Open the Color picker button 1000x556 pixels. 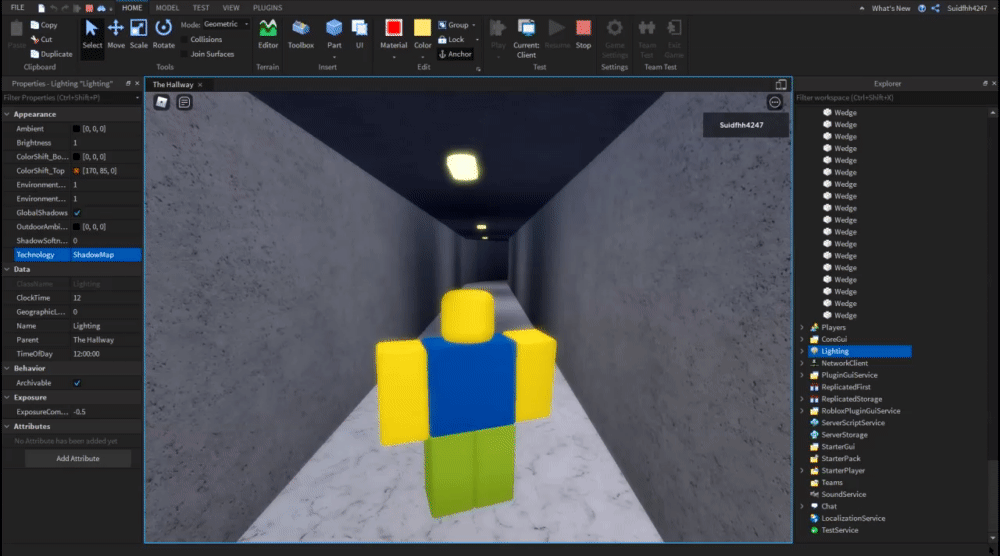tap(422, 34)
